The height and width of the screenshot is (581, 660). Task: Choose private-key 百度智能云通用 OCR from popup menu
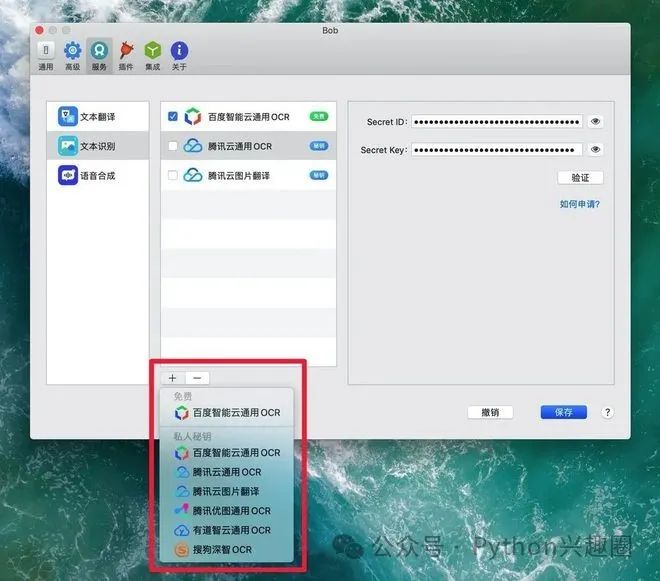(227, 453)
